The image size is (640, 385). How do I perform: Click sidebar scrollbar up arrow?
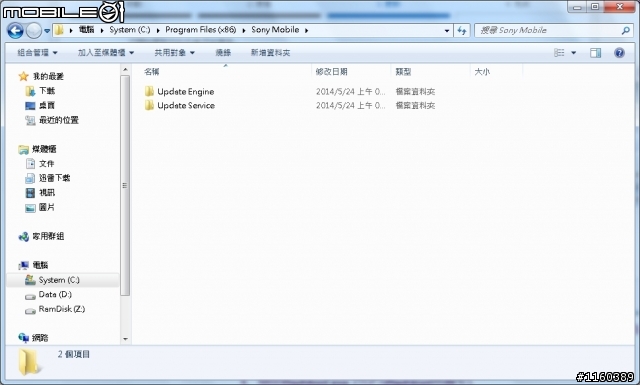pos(125,69)
